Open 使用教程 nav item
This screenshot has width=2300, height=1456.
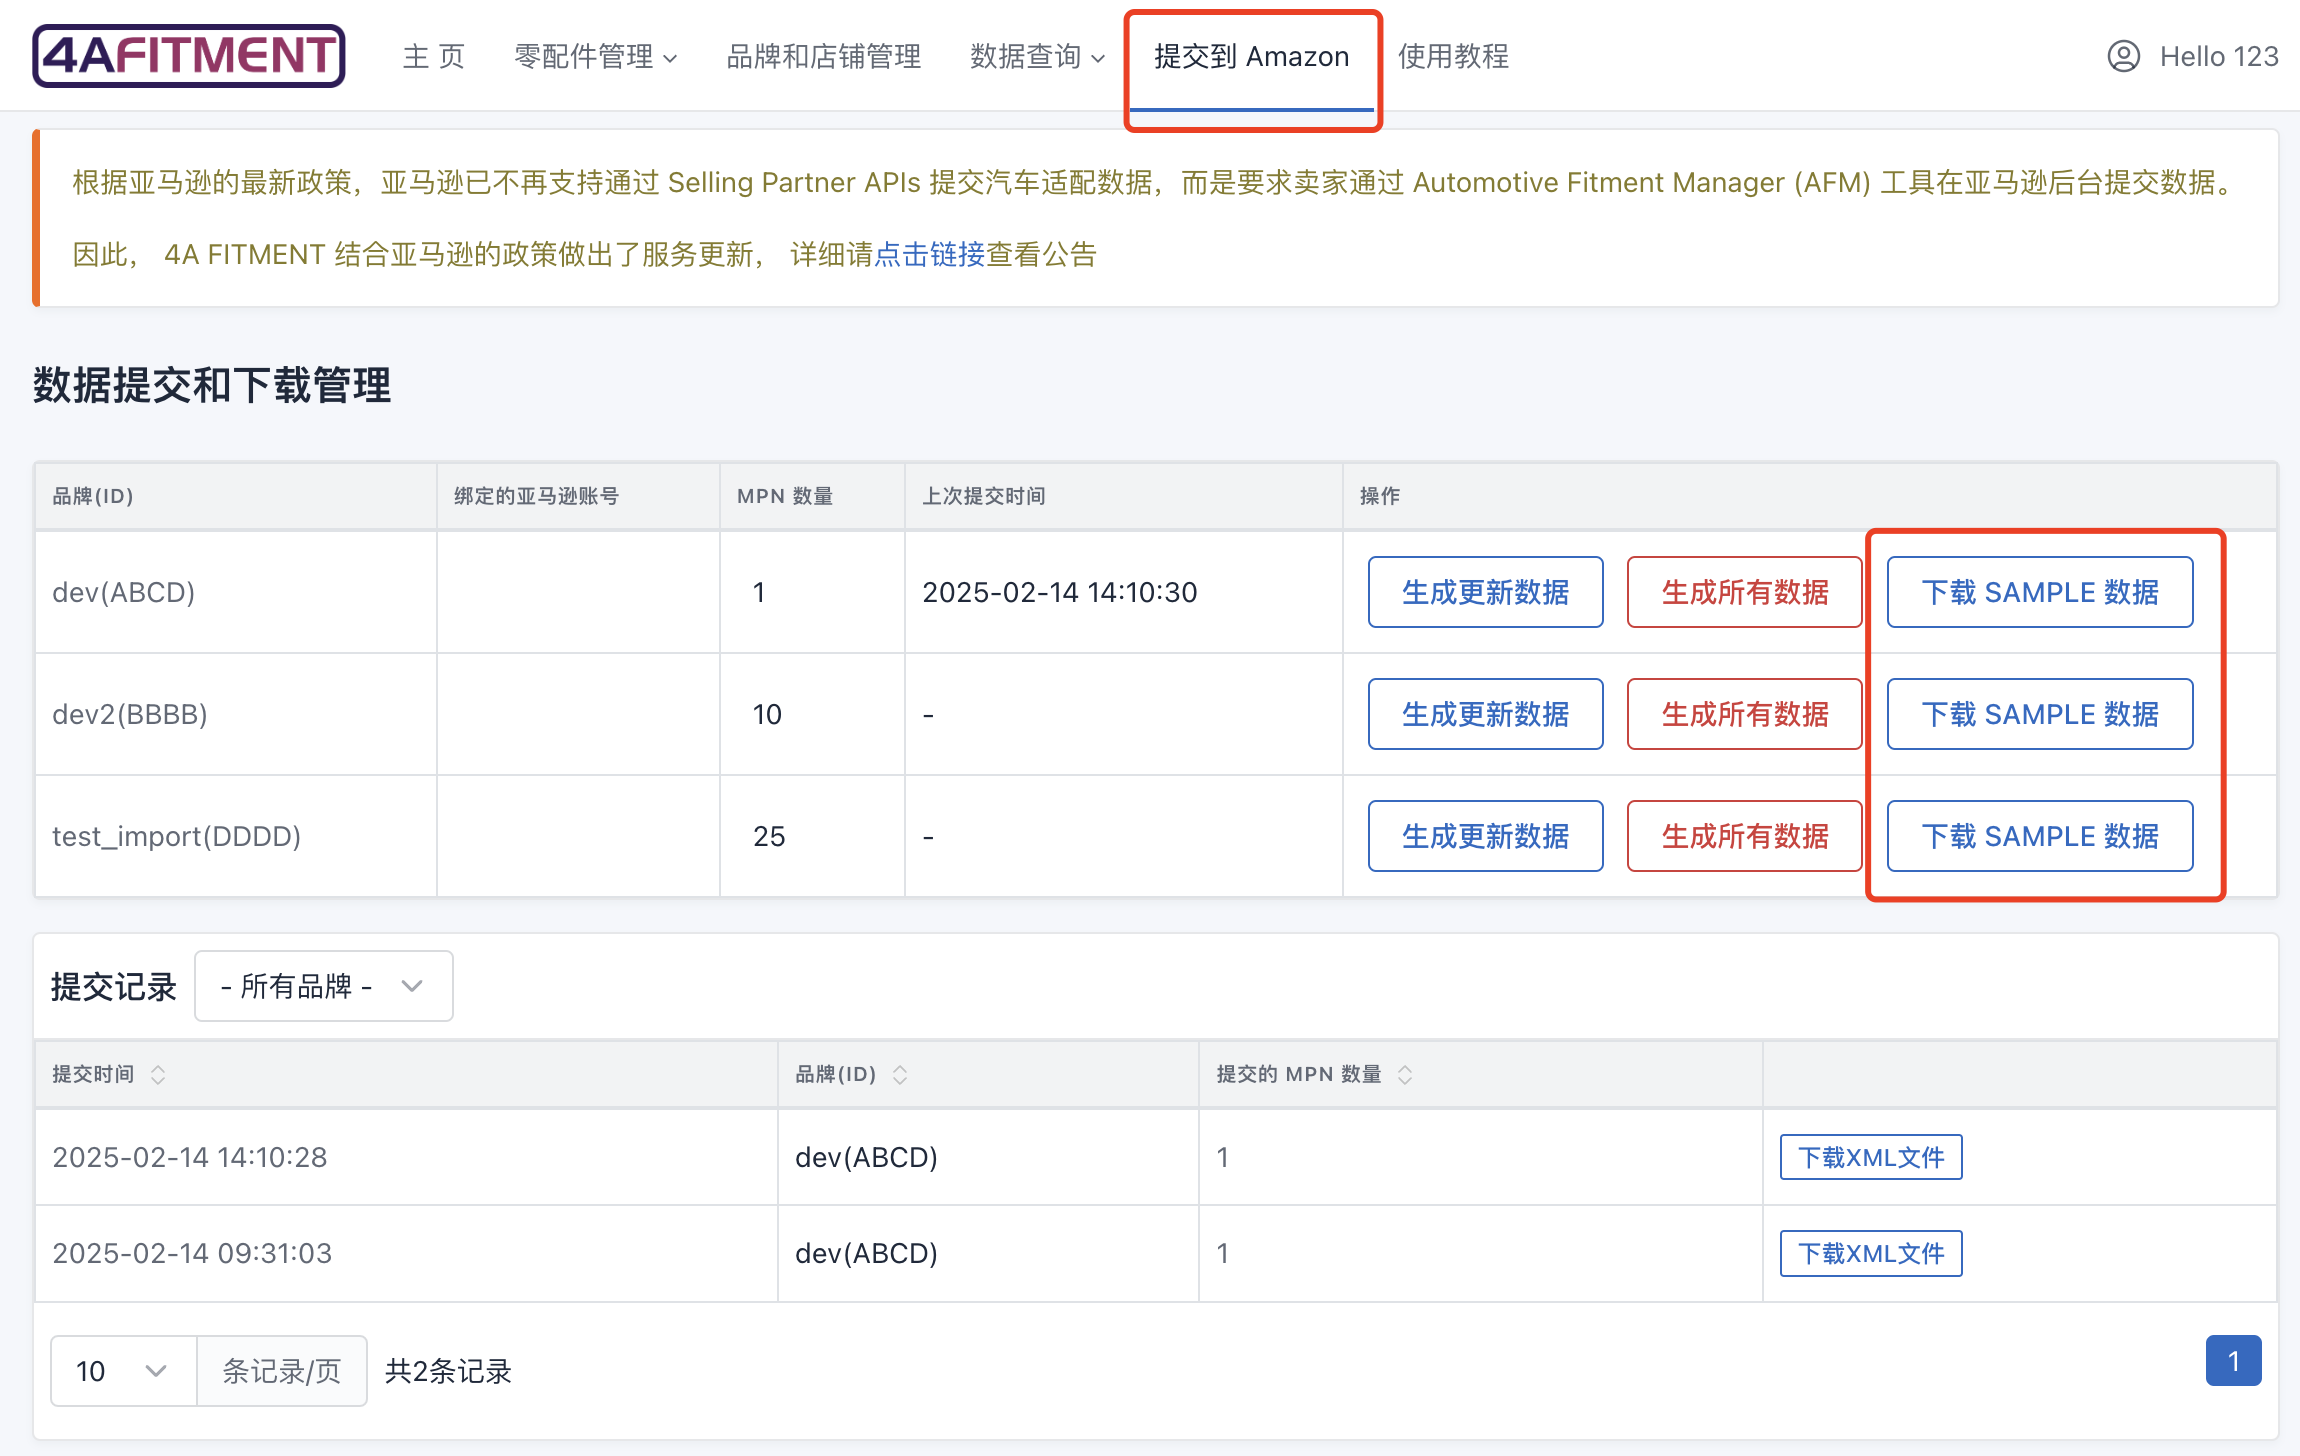[1453, 57]
